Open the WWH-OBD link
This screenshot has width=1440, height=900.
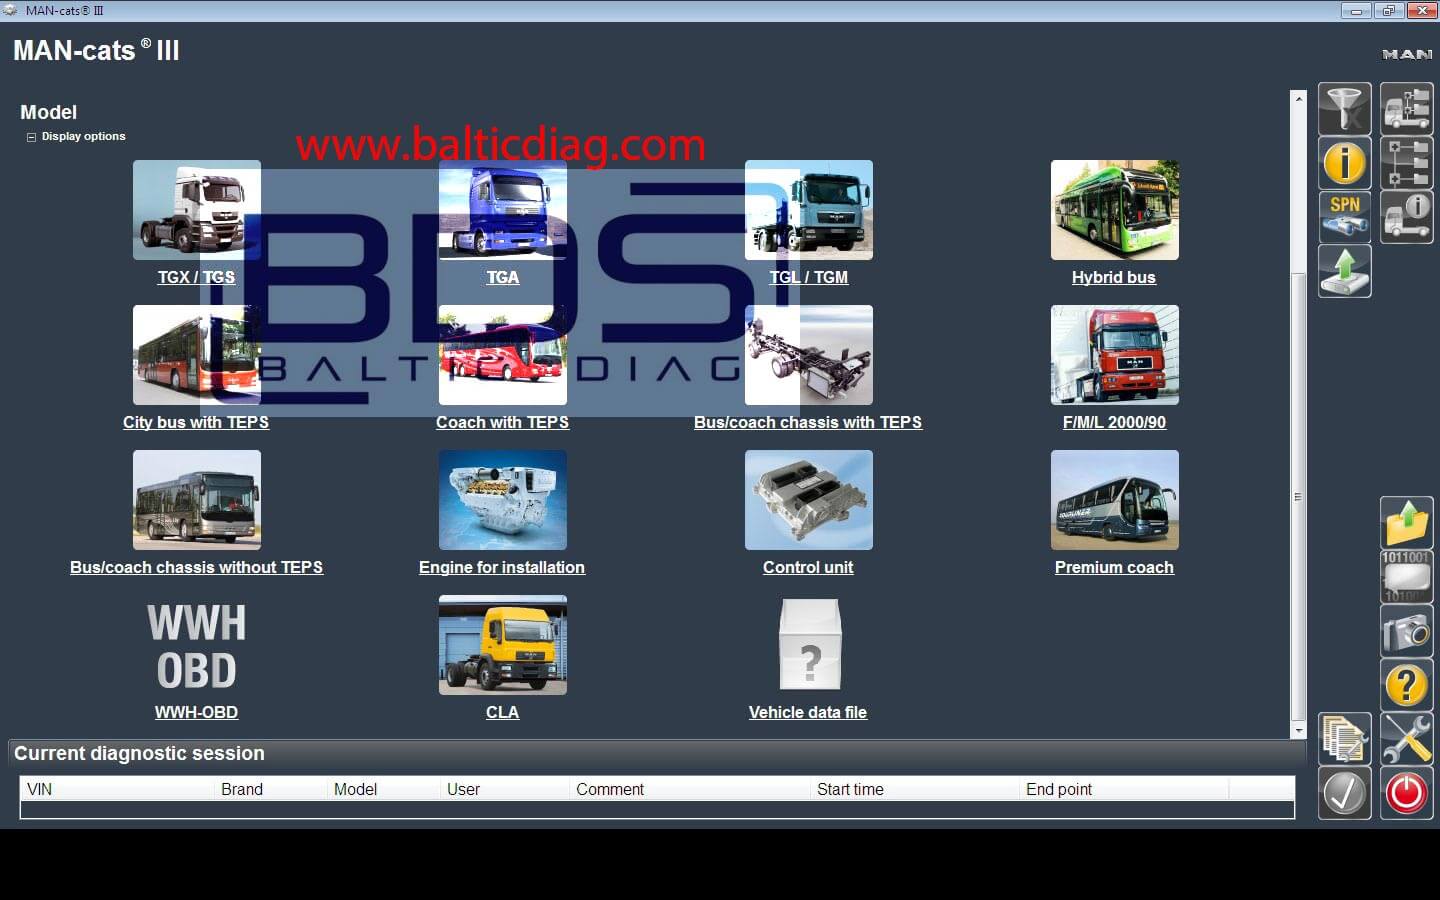(x=196, y=712)
